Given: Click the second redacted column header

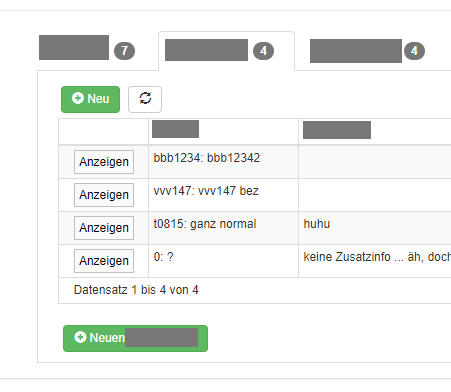Looking at the screenshot, I should click(x=337, y=130).
